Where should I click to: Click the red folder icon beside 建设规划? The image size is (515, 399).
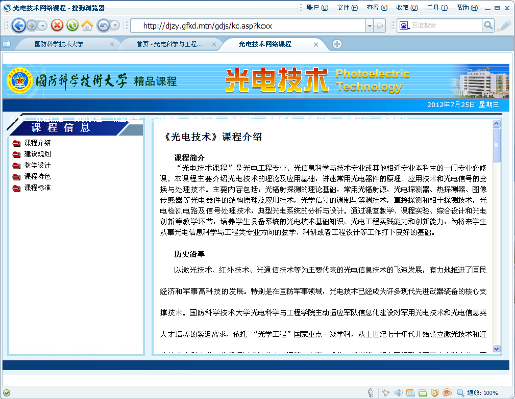[x=16, y=155]
